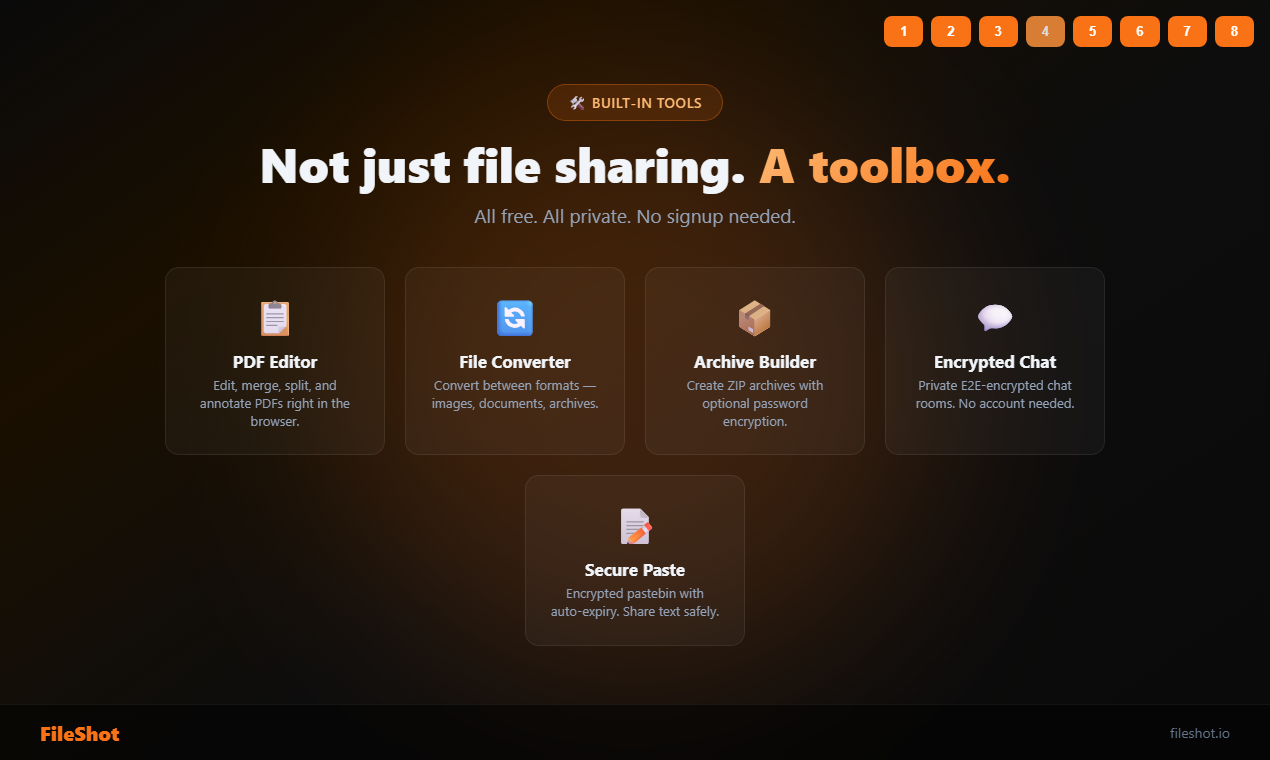
Task: Open the Encrypted Chat card
Action: [x=994, y=360]
